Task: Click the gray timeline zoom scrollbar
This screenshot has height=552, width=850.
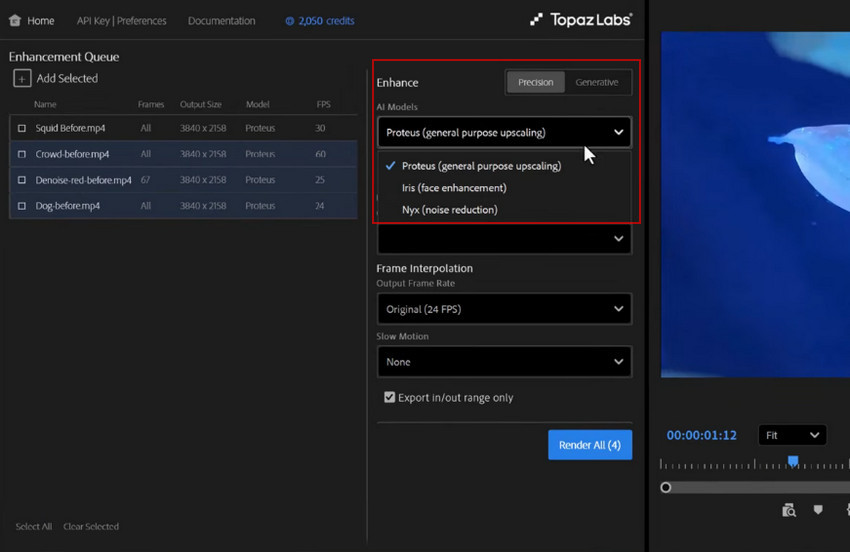Action: pyautogui.click(x=761, y=487)
